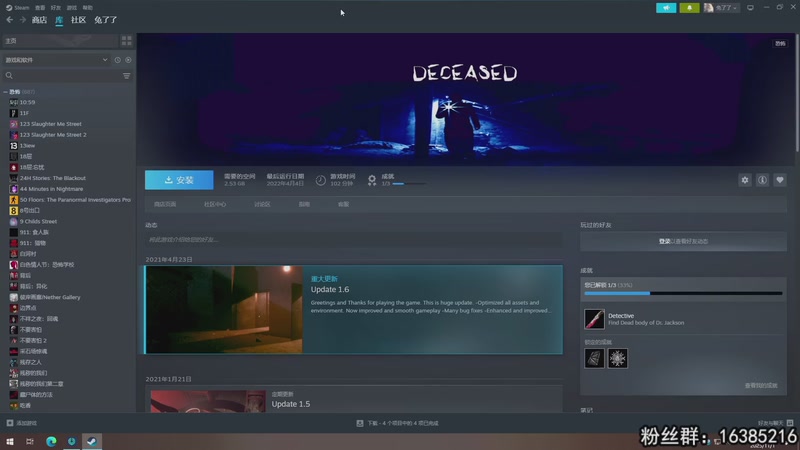Click the recent activity clock filter icon
Image resolution: width=800 pixels, height=450 pixels.
pos(117,60)
